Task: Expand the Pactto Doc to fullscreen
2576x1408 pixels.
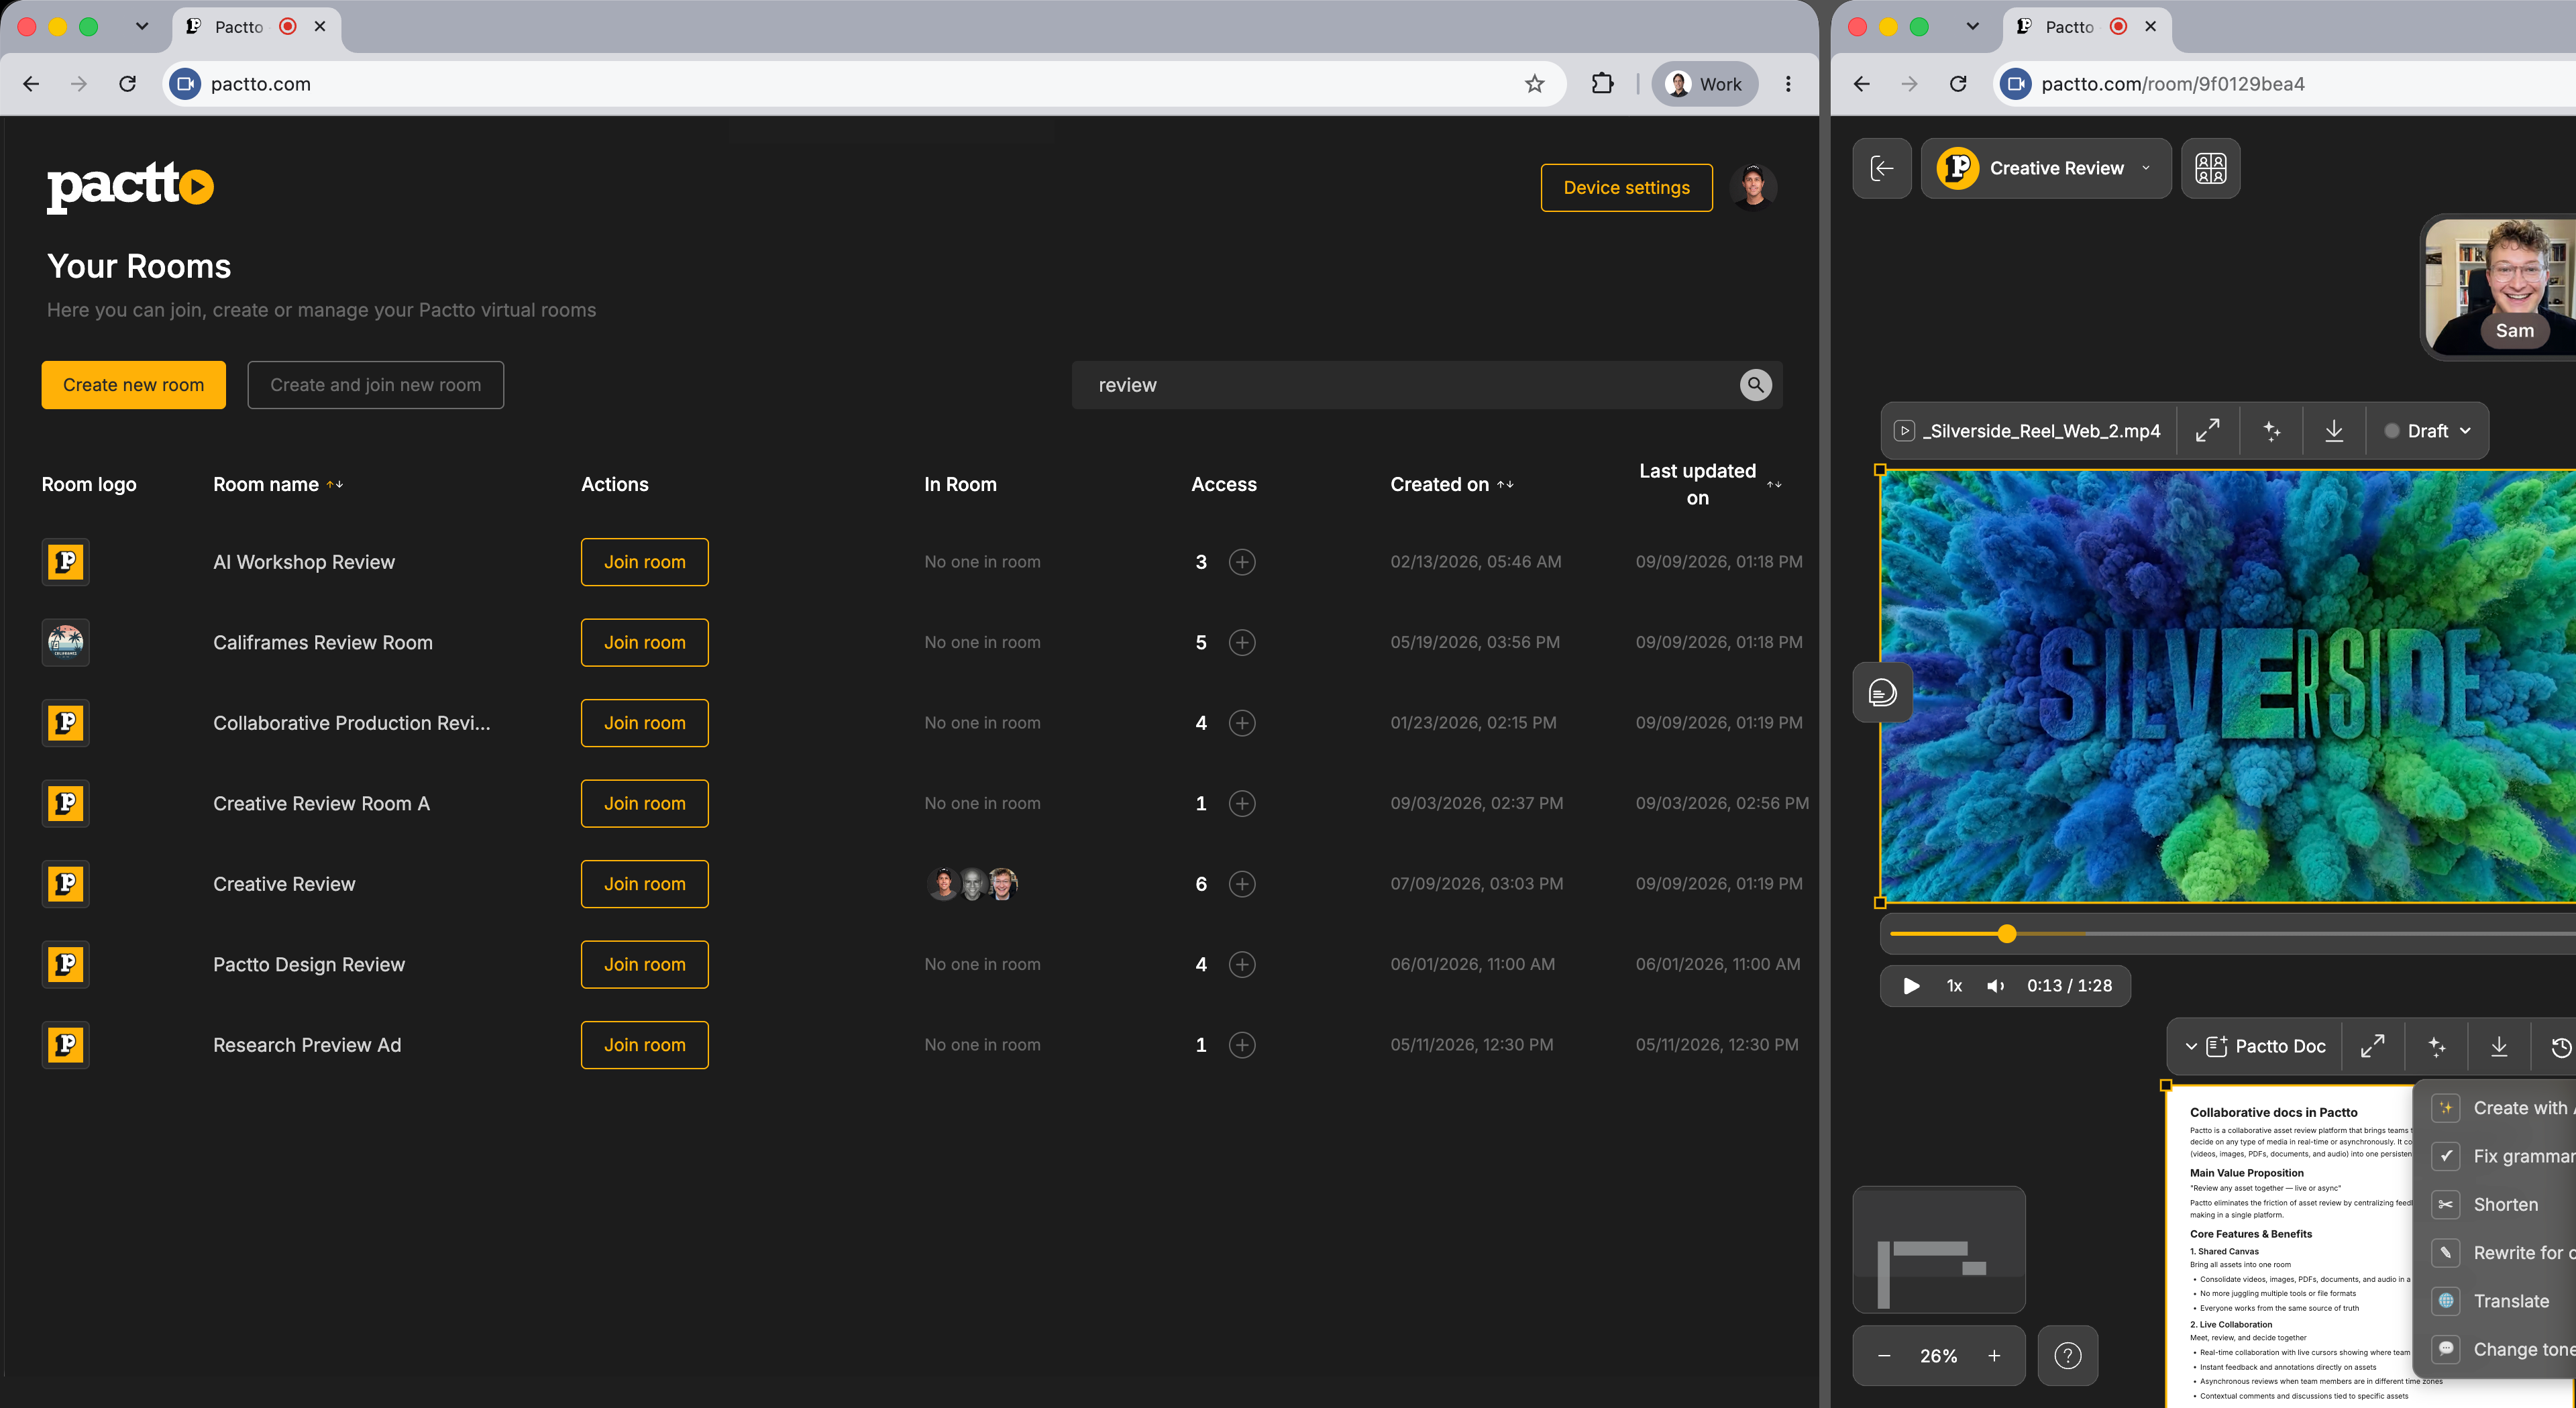Action: pyautogui.click(x=2372, y=1046)
